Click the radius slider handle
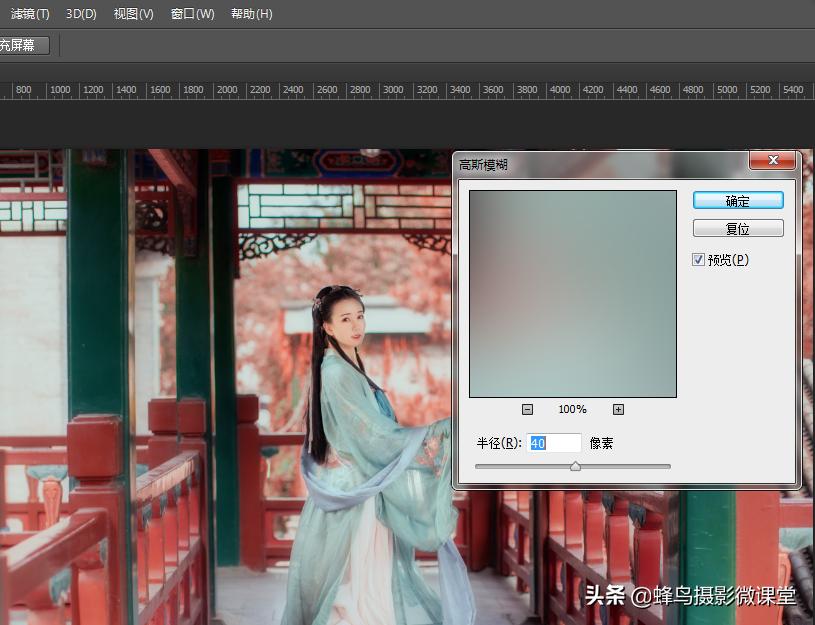815x625 pixels. point(575,466)
